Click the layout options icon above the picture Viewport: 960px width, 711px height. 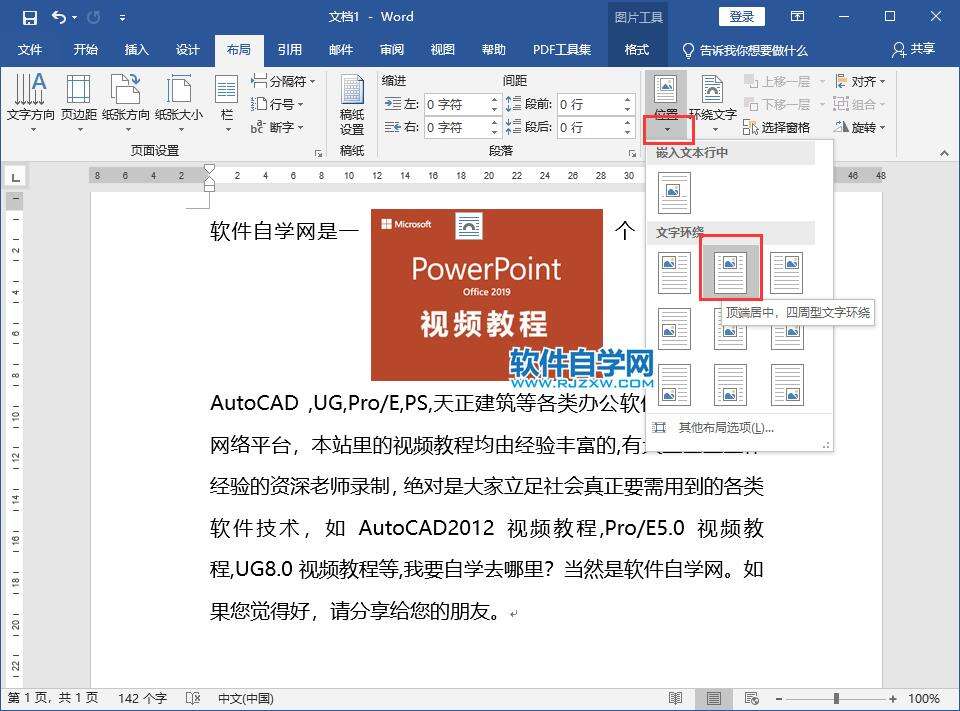(469, 226)
